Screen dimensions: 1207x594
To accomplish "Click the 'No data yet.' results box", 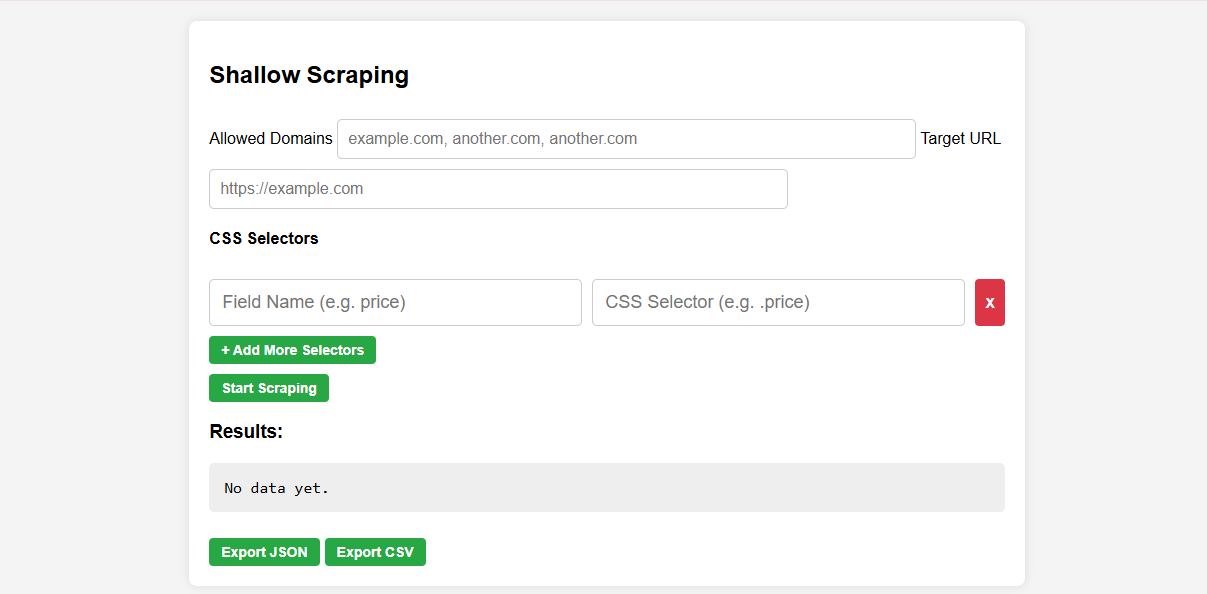I will 606,488.
